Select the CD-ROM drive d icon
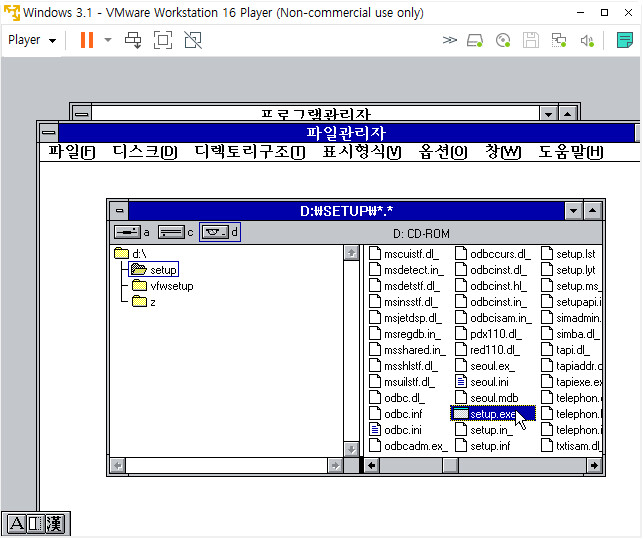Image resolution: width=643 pixels, height=539 pixels. (x=214, y=232)
